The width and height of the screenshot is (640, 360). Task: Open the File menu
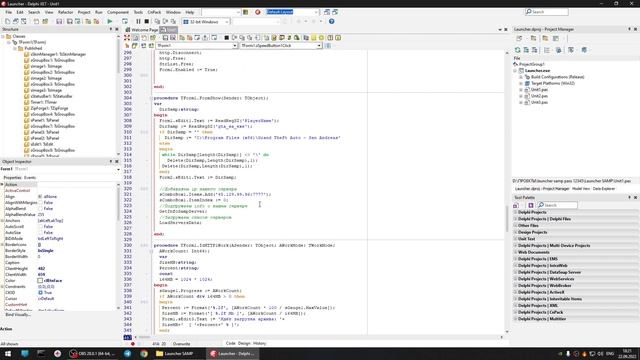9,12
